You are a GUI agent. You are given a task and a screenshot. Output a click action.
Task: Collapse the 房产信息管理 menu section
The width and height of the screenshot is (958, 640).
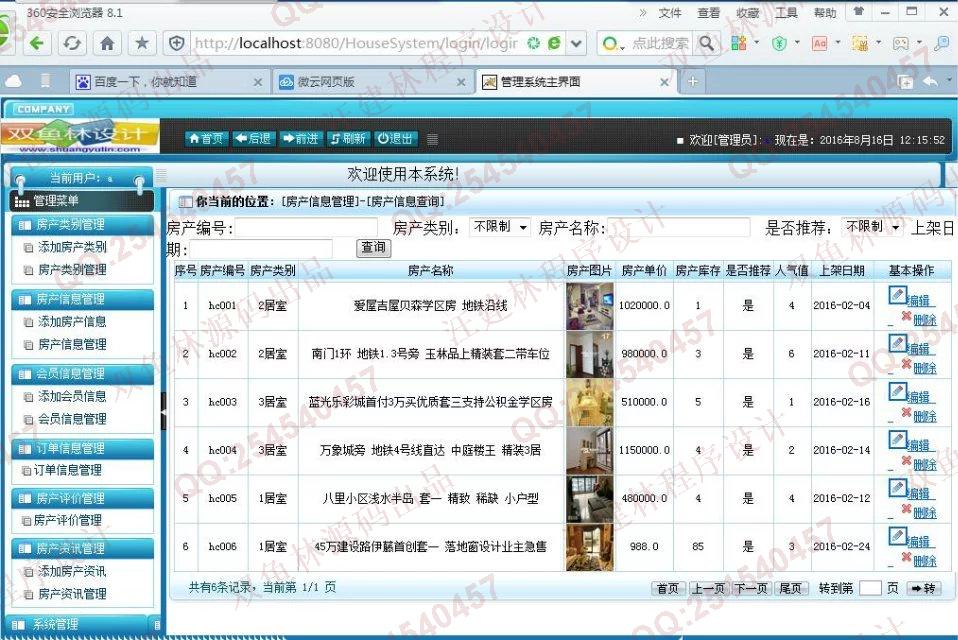tap(82, 299)
